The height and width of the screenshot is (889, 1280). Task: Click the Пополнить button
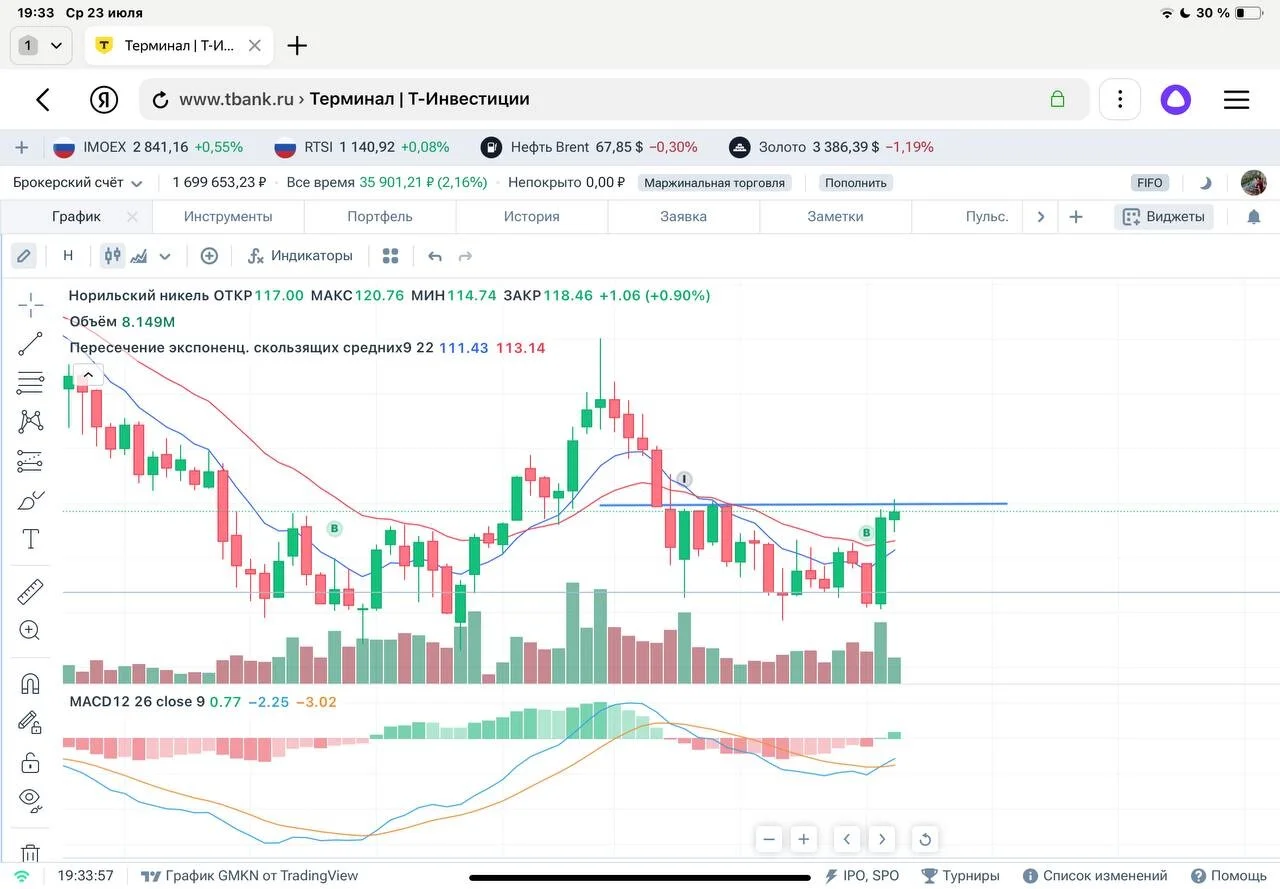pyautogui.click(x=856, y=183)
